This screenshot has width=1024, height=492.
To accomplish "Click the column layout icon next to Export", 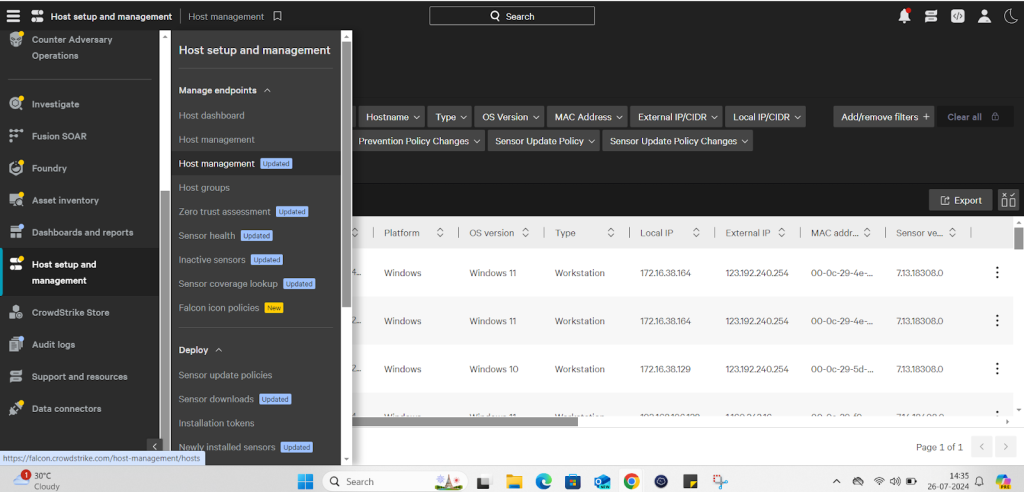I will point(1008,201).
